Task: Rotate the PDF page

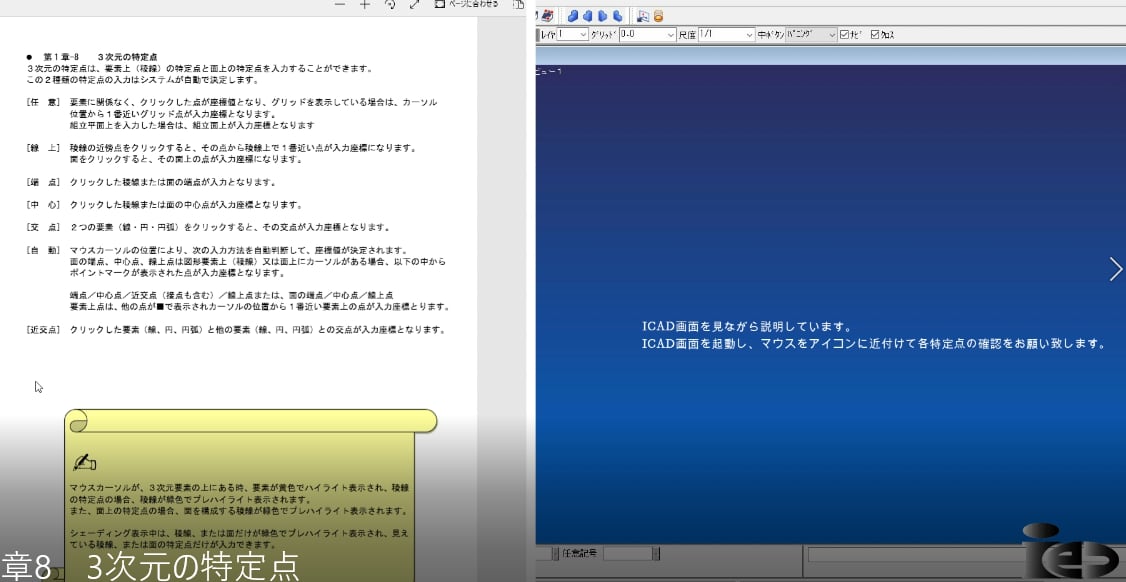Action: point(391,5)
